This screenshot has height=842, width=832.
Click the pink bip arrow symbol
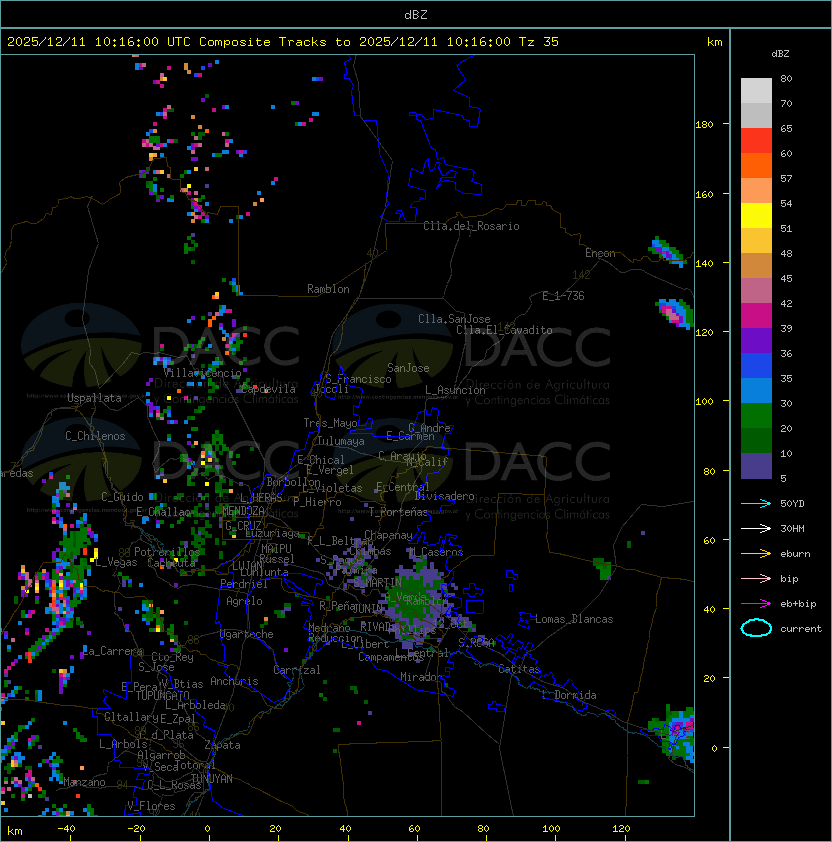(756, 579)
